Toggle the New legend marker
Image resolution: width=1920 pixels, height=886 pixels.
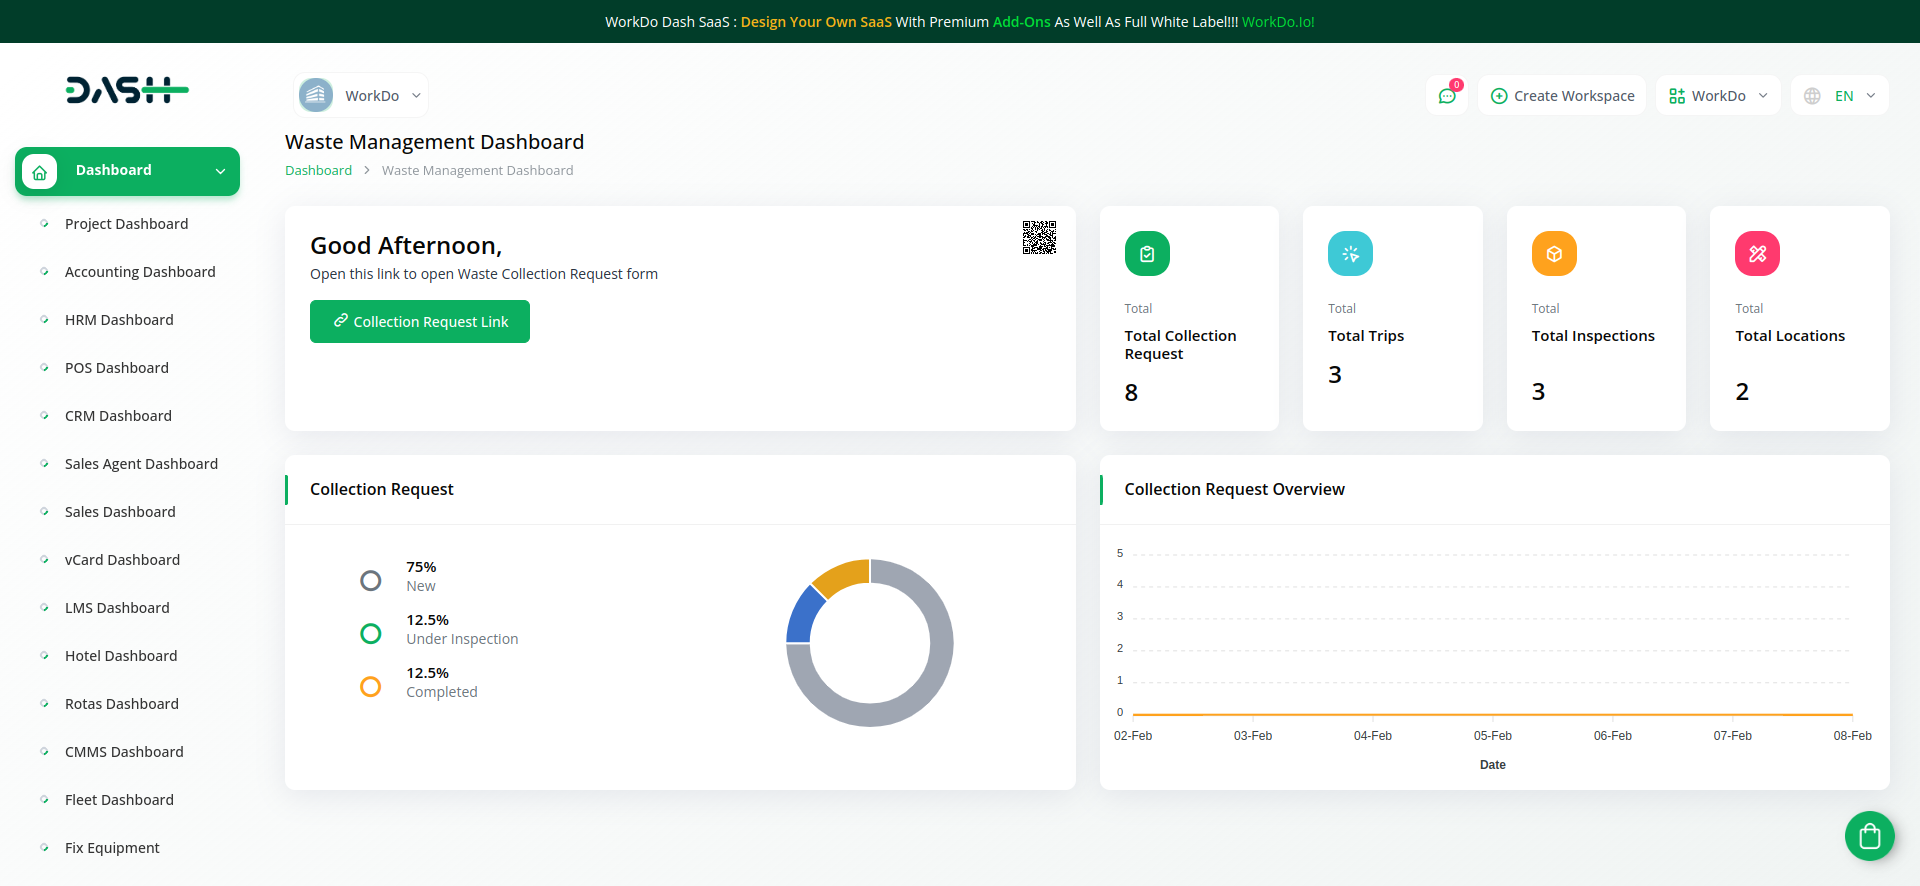tap(371, 580)
